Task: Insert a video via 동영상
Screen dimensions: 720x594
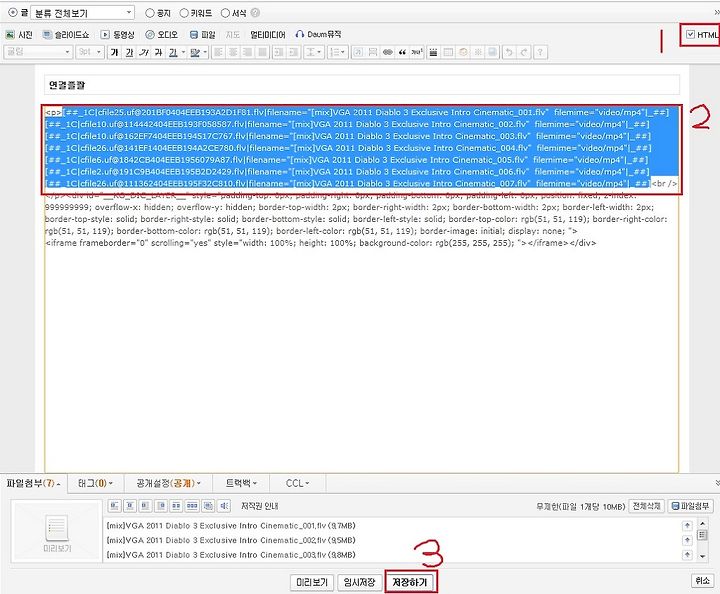Action: 118,34
